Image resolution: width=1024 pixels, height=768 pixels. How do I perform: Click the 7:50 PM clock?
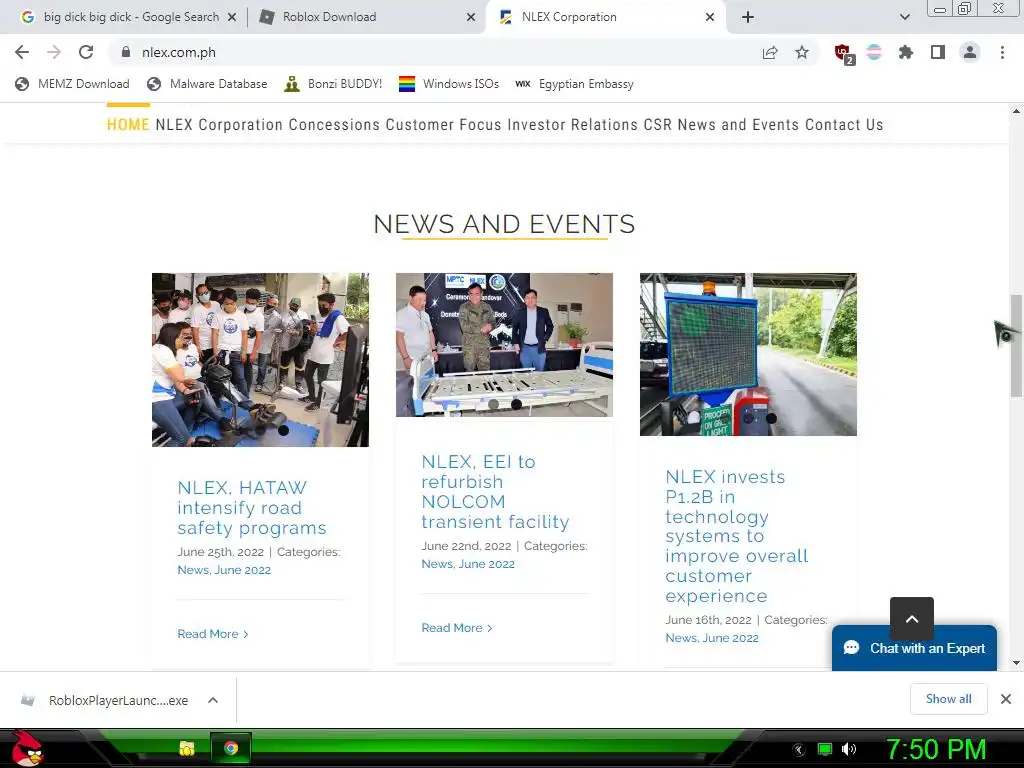[936, 749]
